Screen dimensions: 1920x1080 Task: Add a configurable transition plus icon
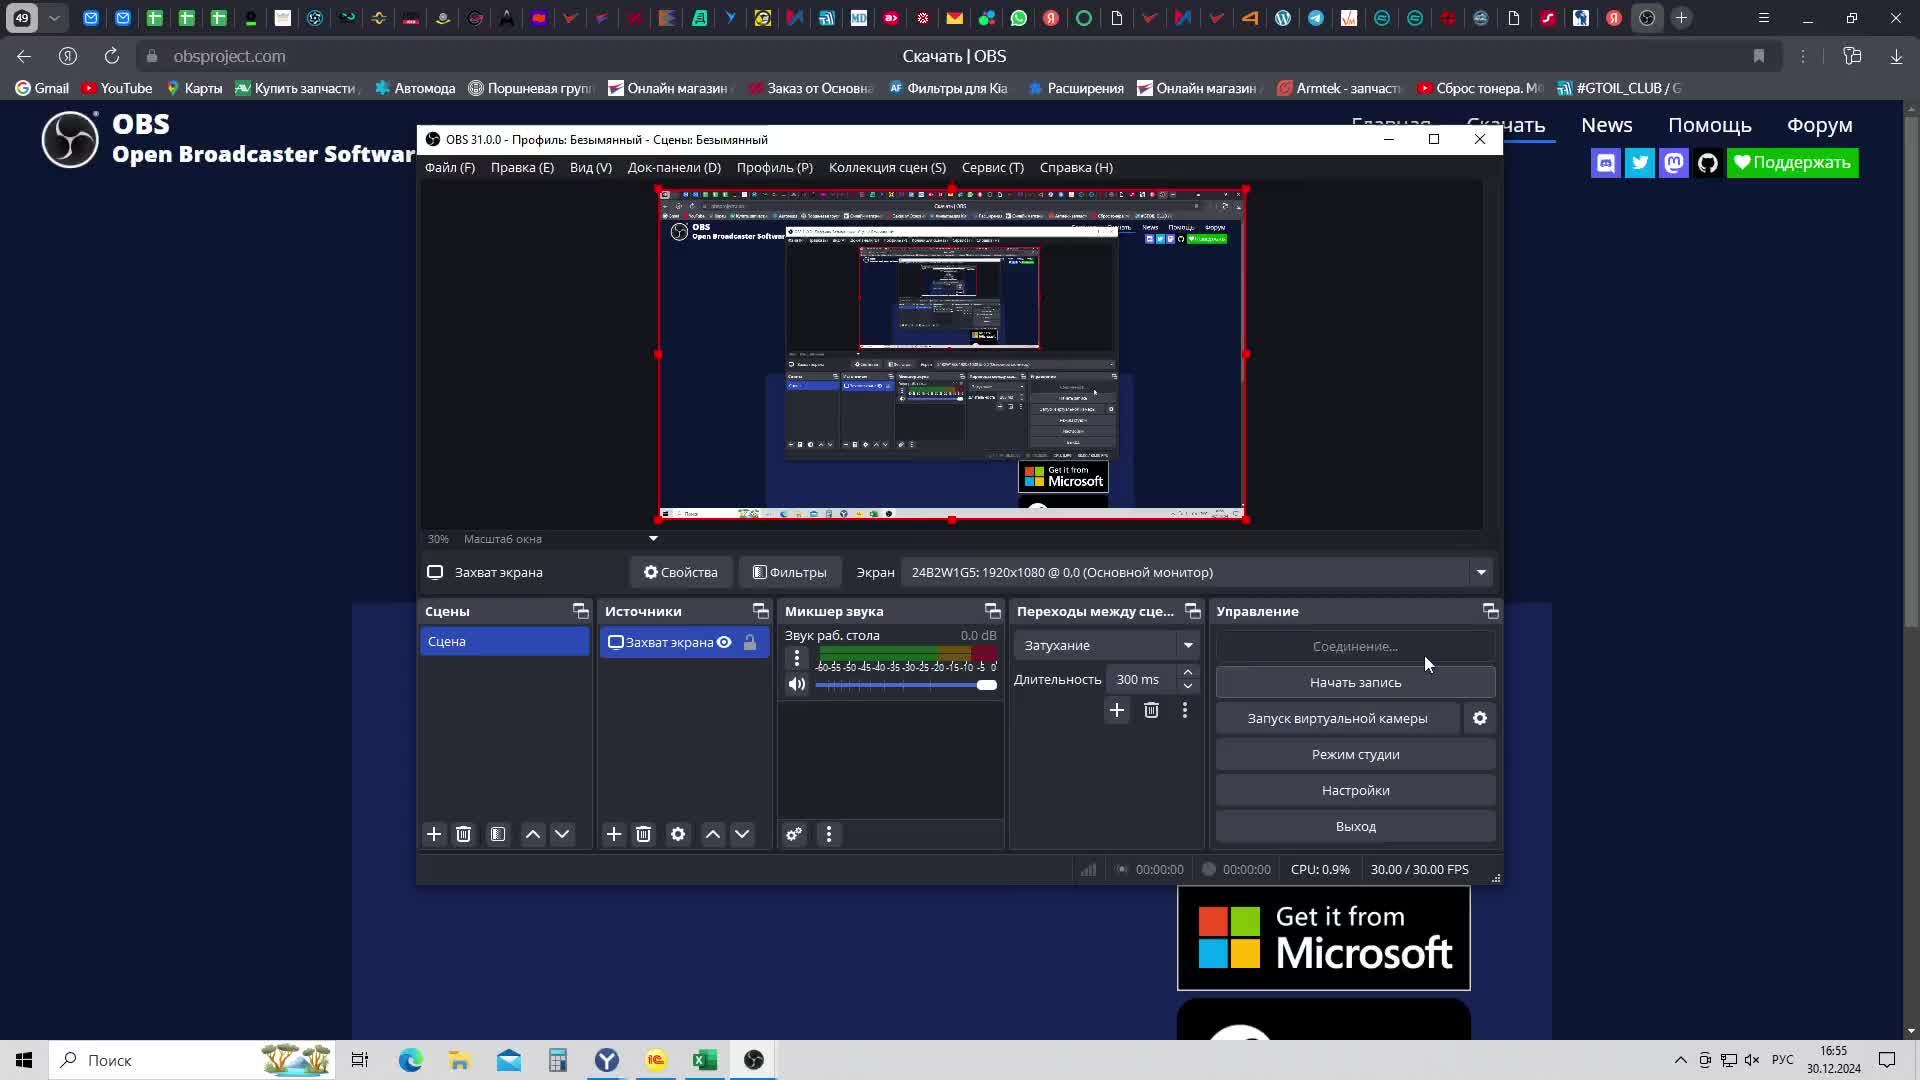tap(1117, 710)
